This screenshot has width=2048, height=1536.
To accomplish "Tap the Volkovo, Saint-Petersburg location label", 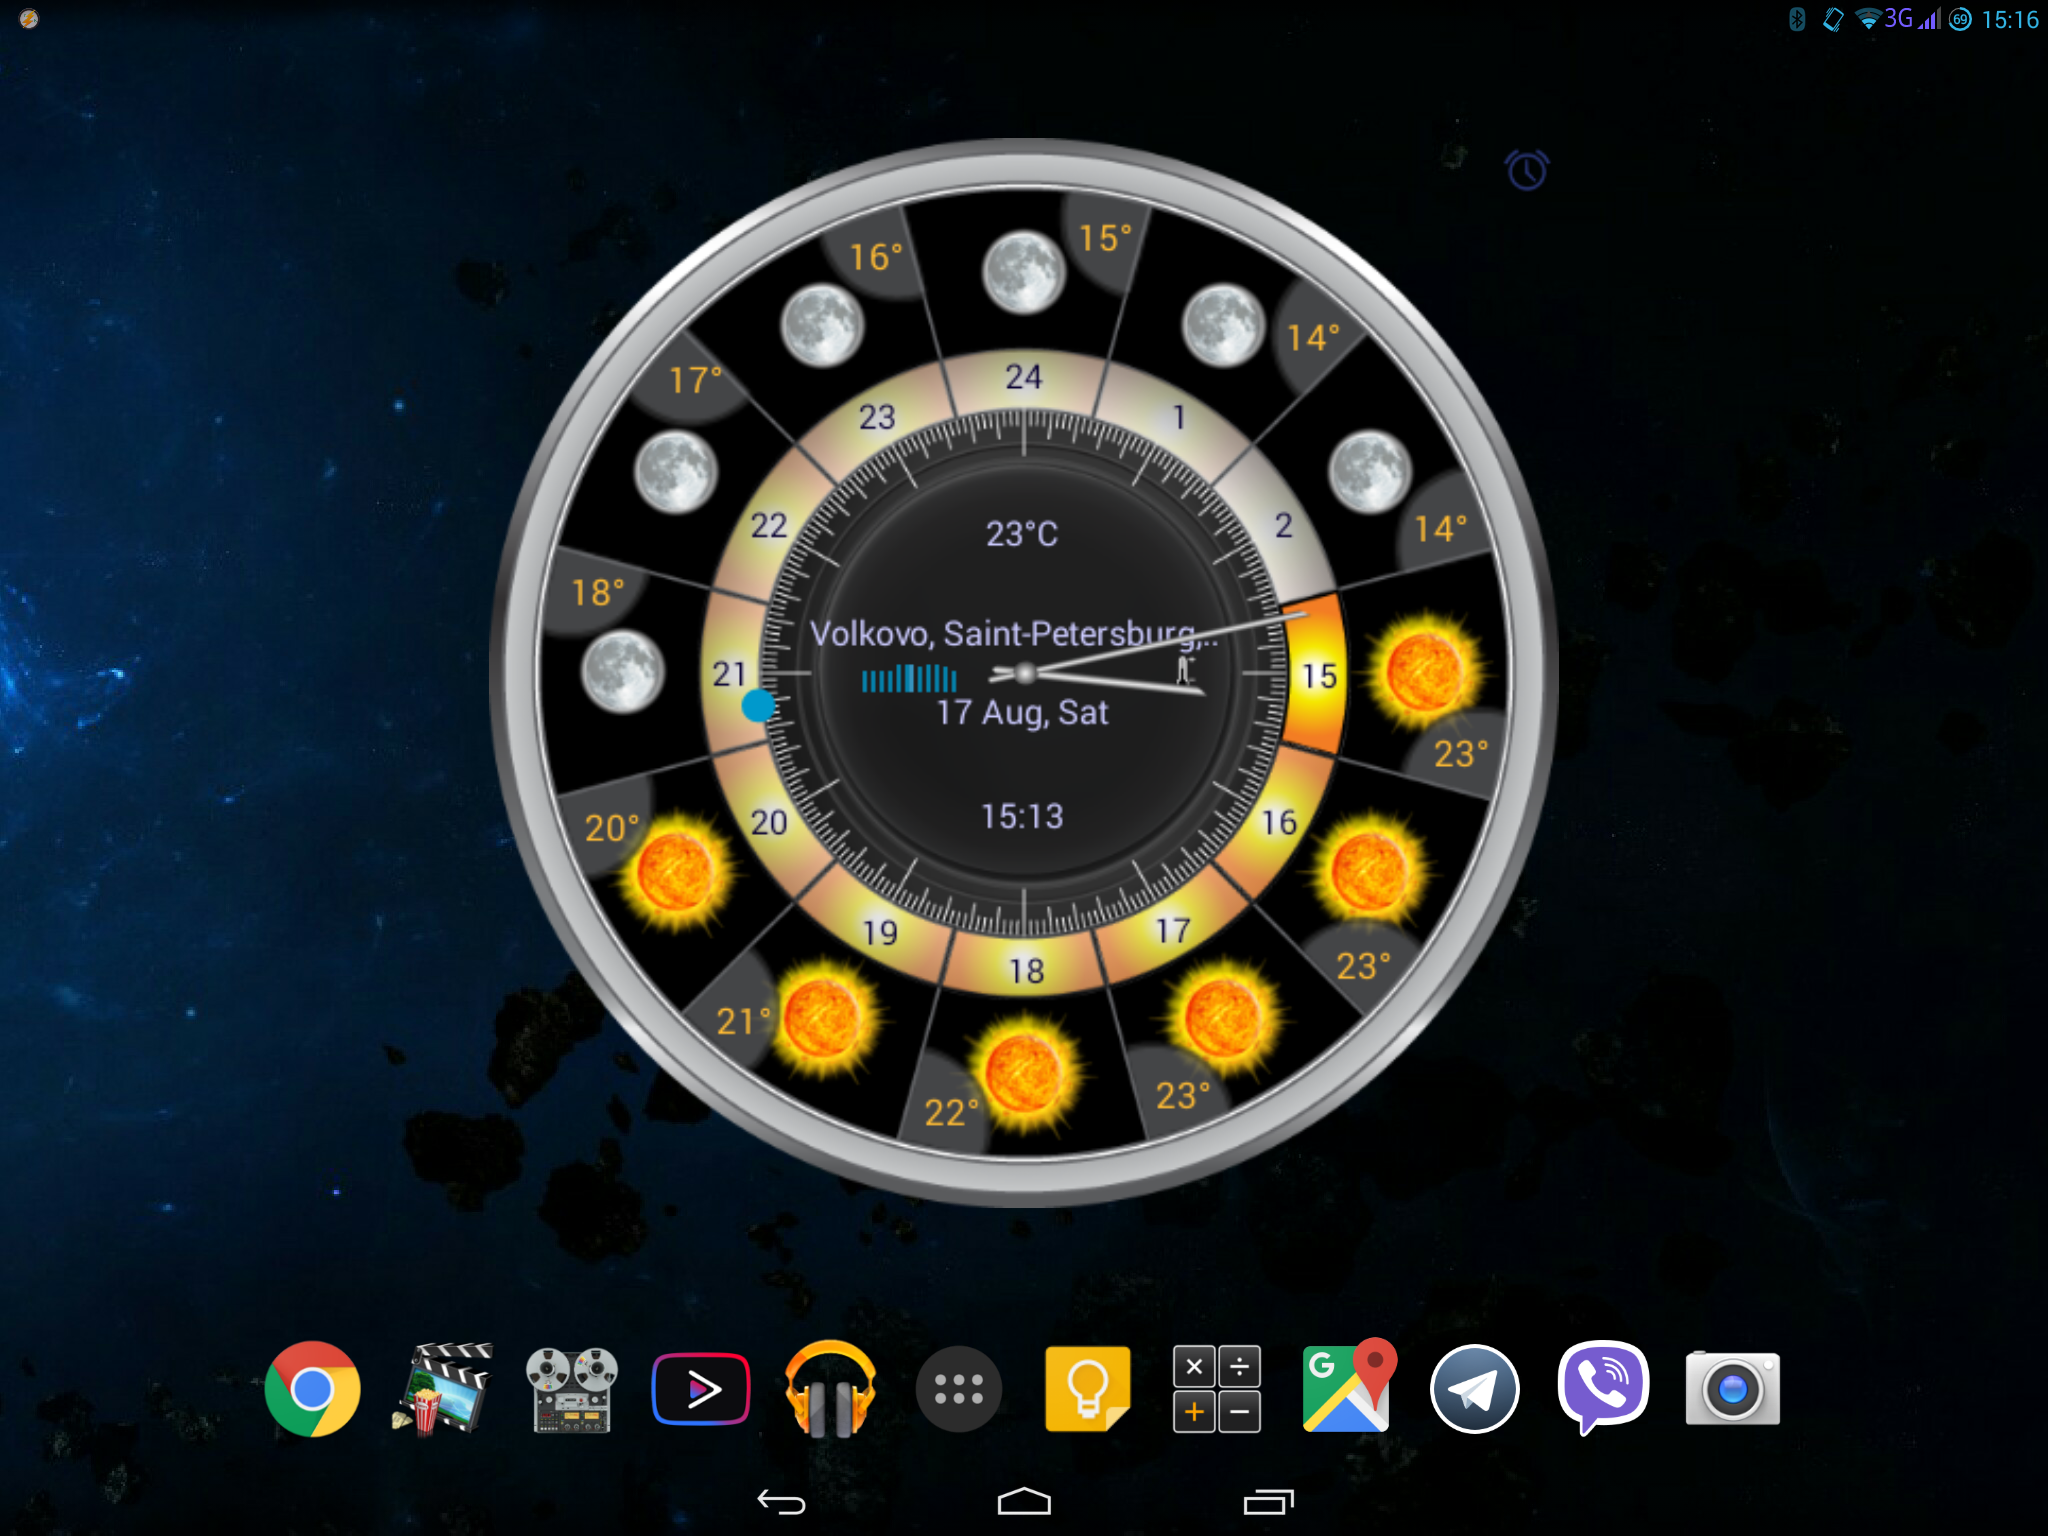I will pos(1010,633).
